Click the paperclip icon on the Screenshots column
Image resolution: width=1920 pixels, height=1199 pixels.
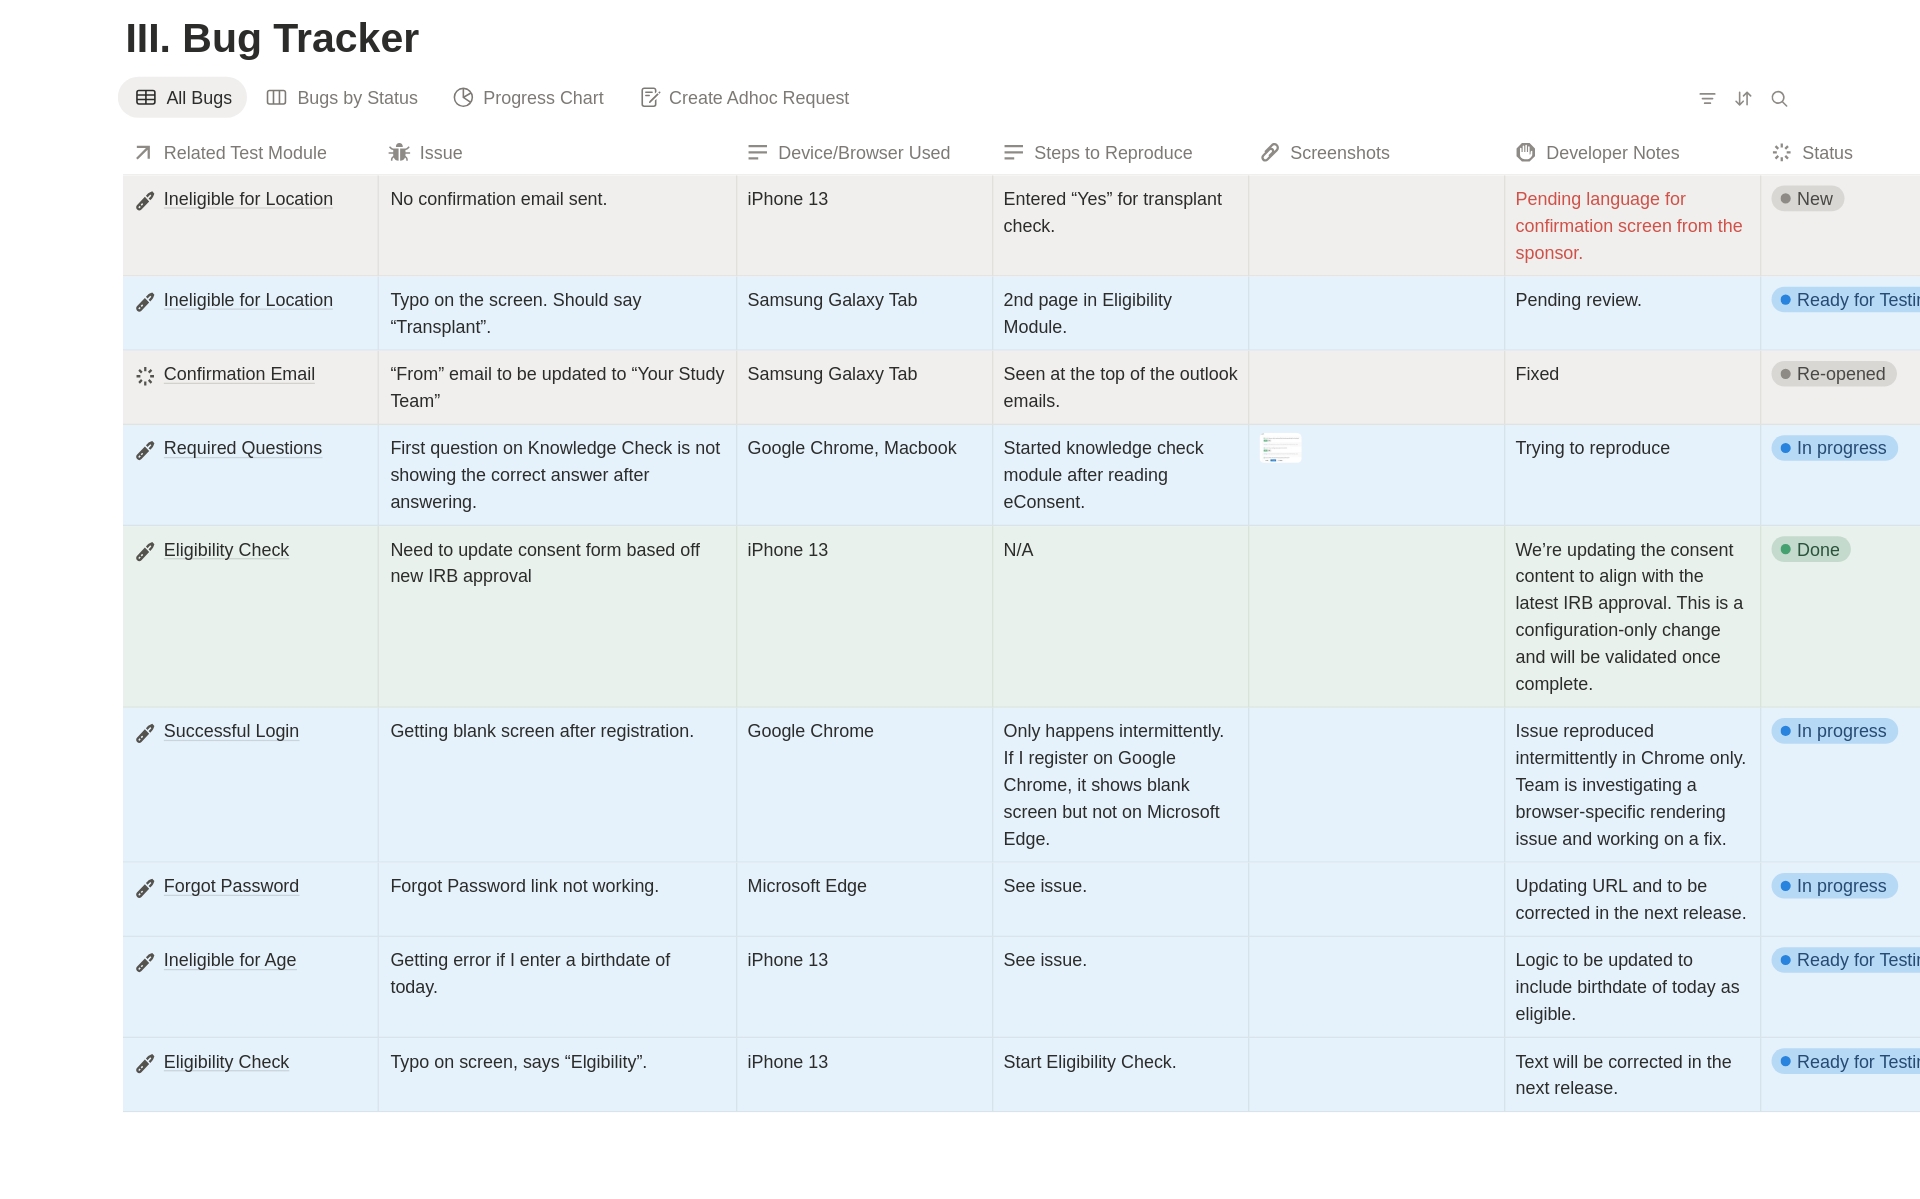pos(1269,152)
